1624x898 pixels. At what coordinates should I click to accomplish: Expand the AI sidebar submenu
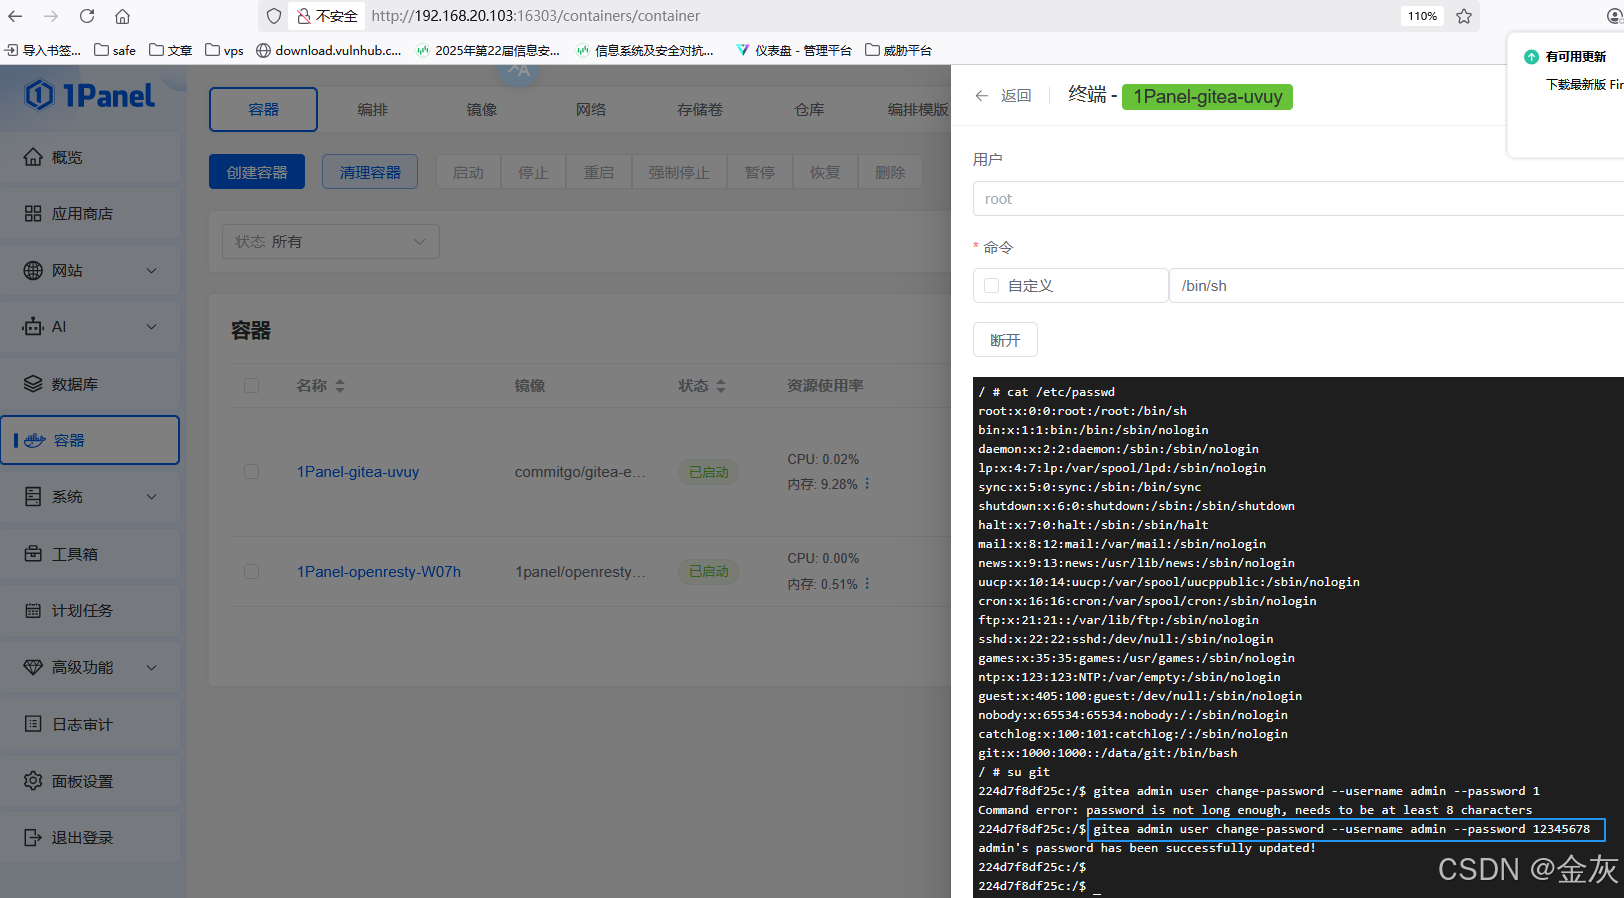152,326
